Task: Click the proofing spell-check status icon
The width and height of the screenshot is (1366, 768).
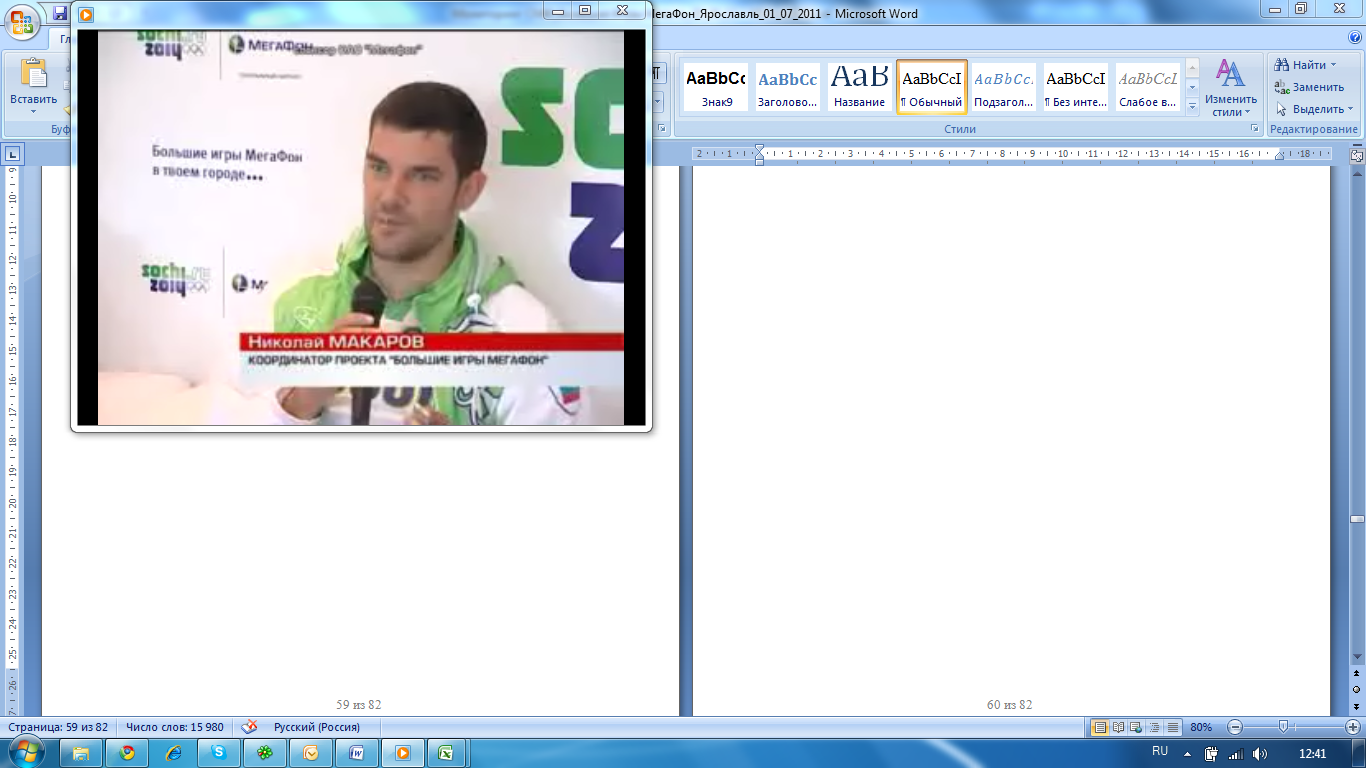Action: (249, 727)
